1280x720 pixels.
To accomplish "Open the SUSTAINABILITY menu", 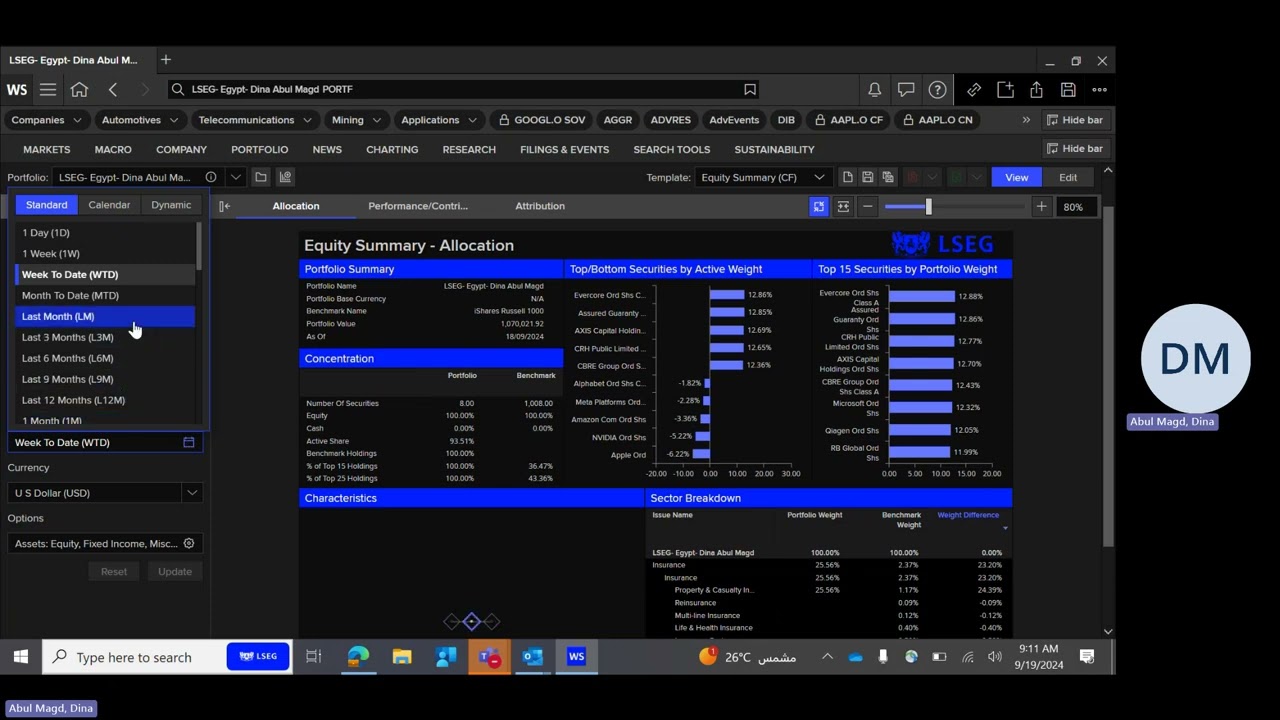I will tap(774, 150).
